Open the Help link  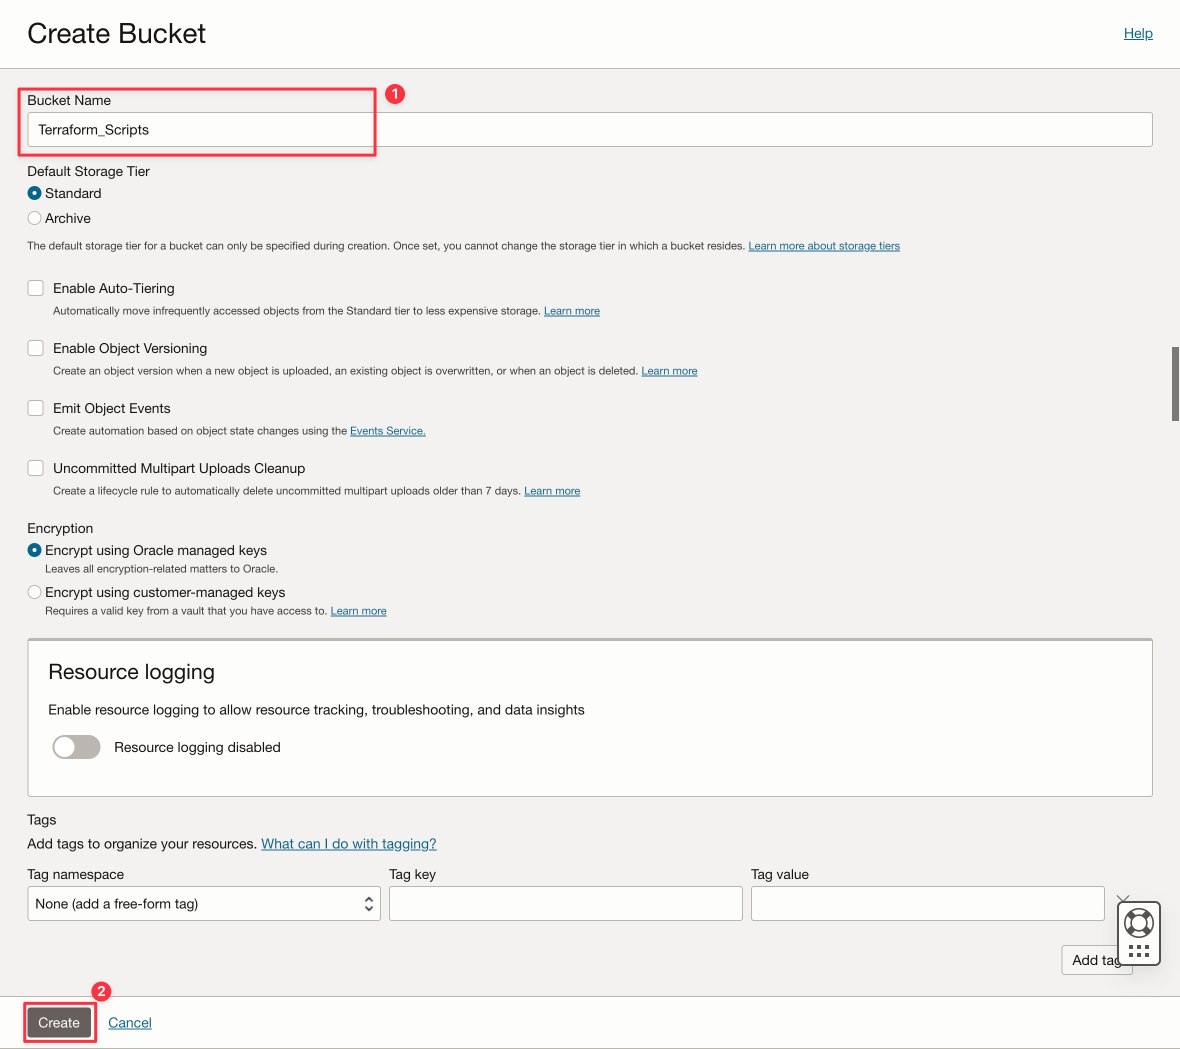click(x=1138, y=33)
